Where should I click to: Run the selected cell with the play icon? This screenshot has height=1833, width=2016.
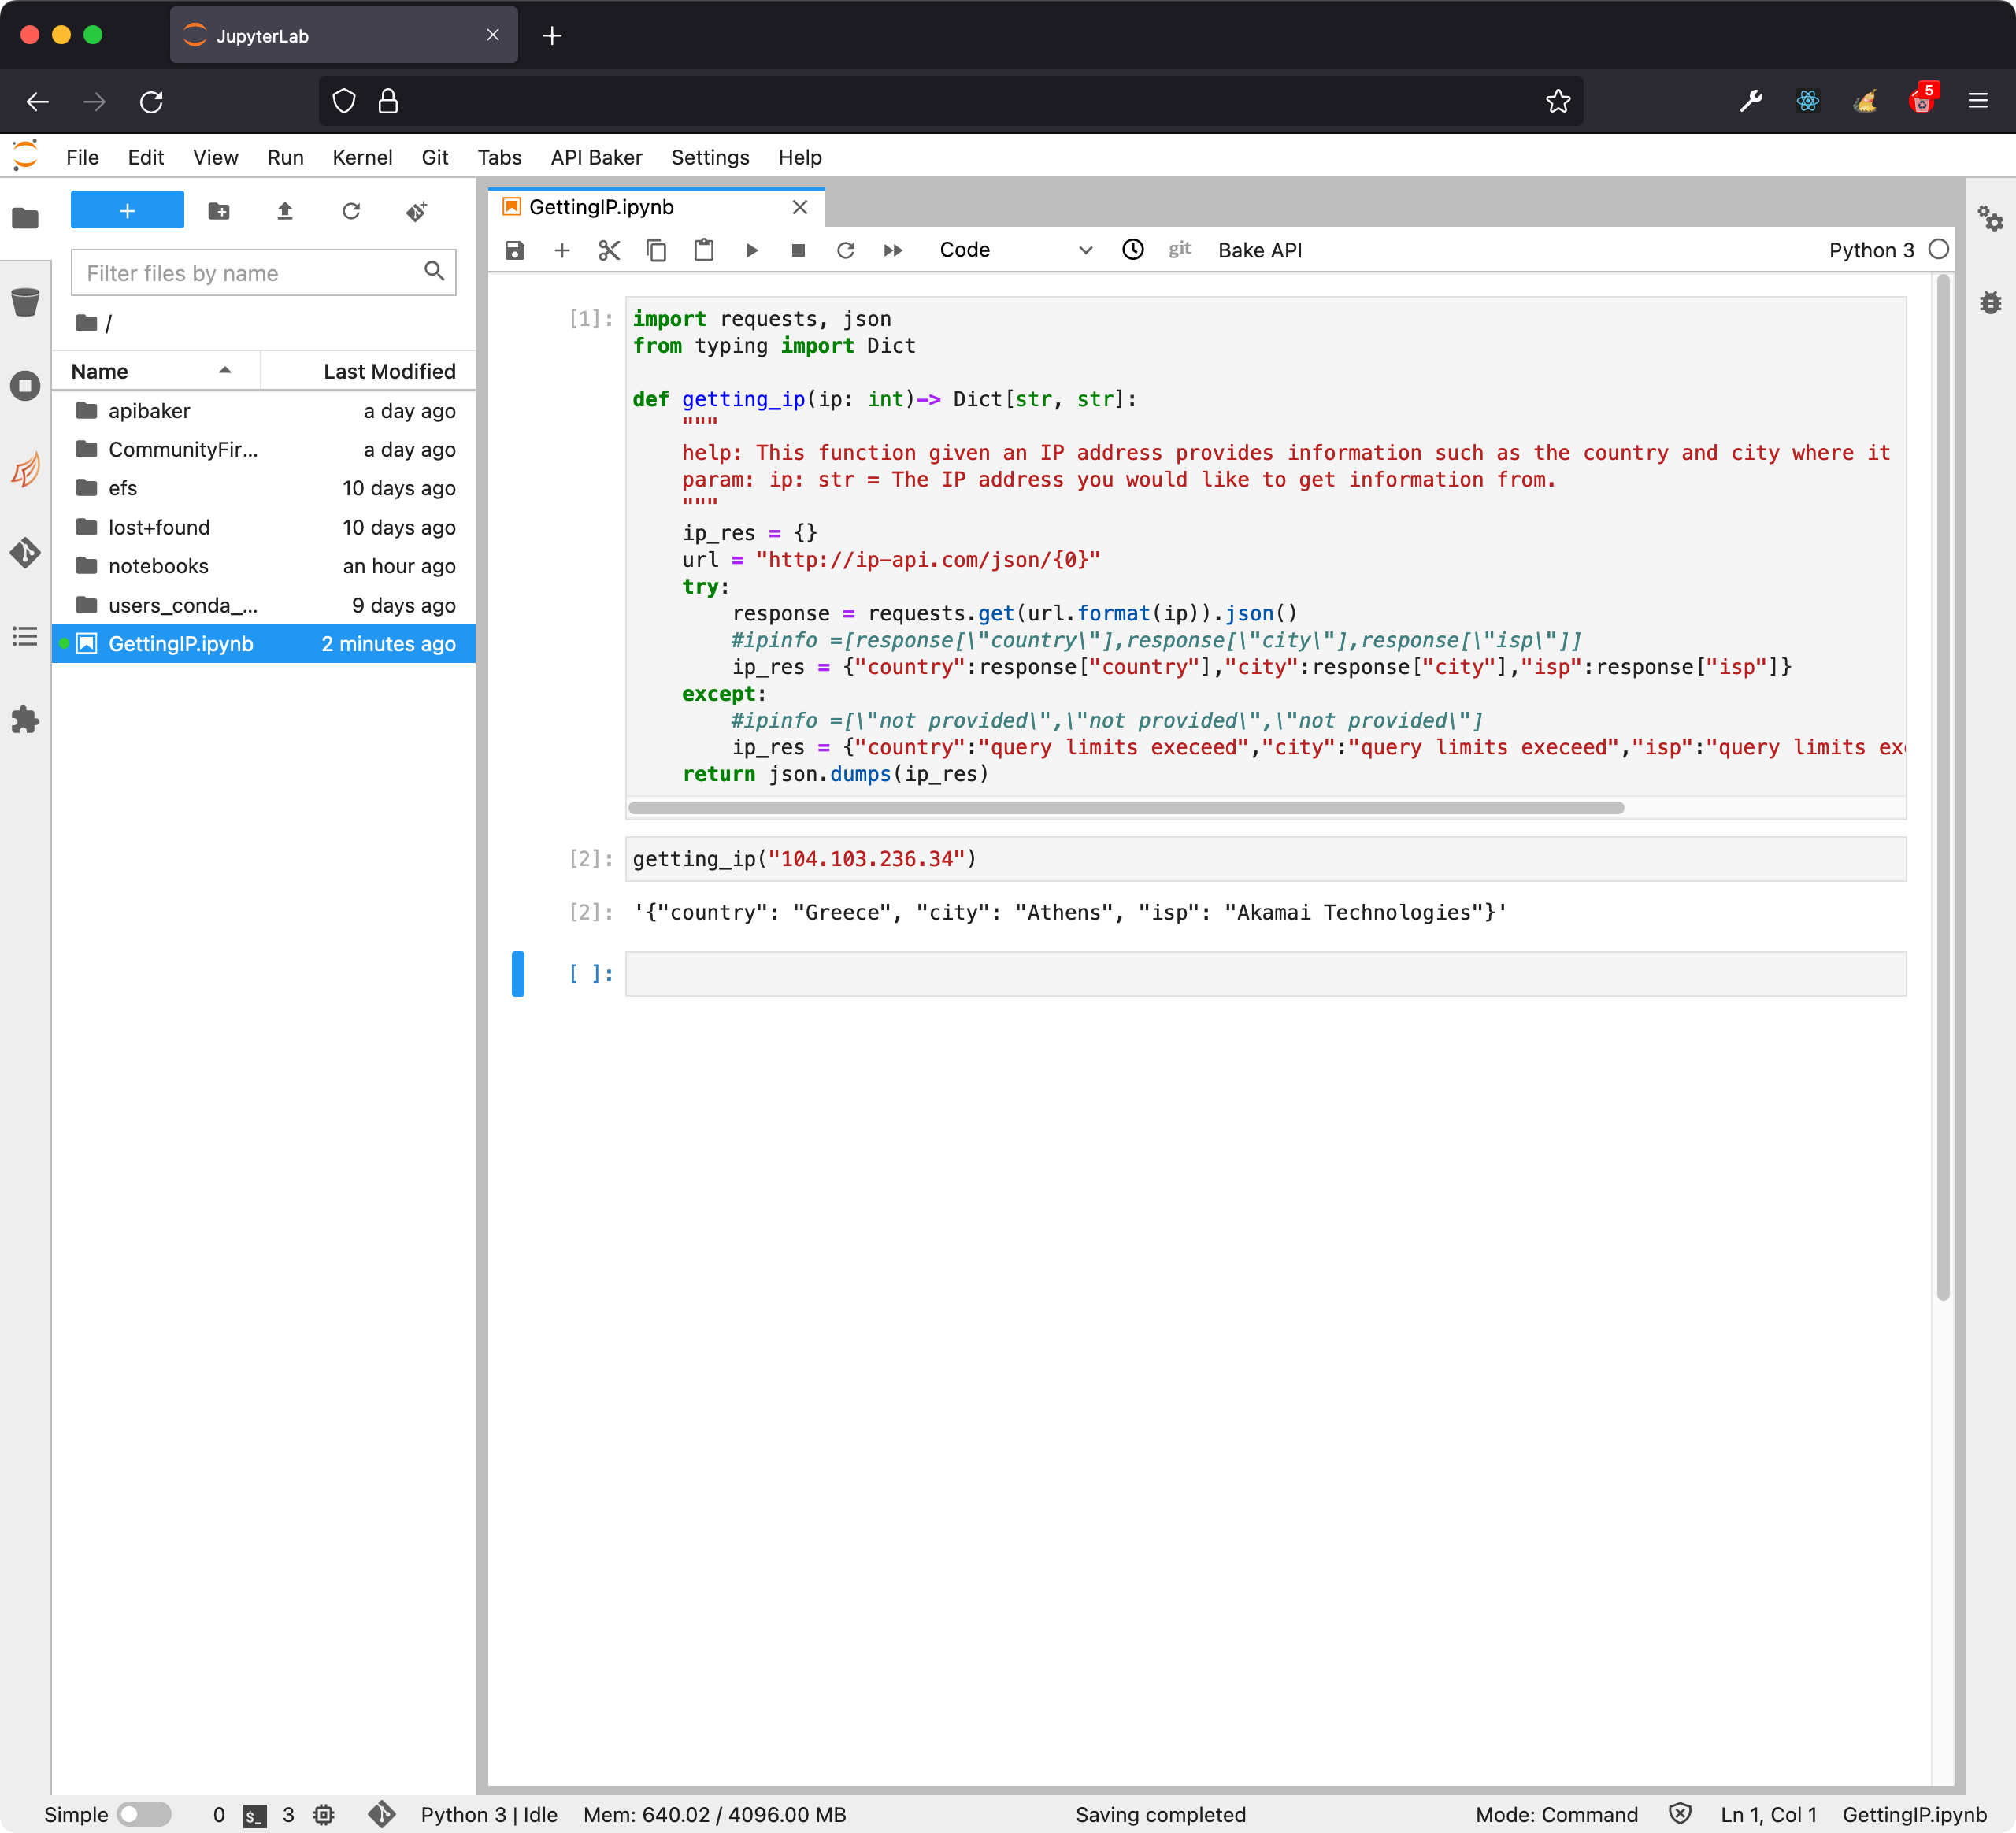(752, 250)
